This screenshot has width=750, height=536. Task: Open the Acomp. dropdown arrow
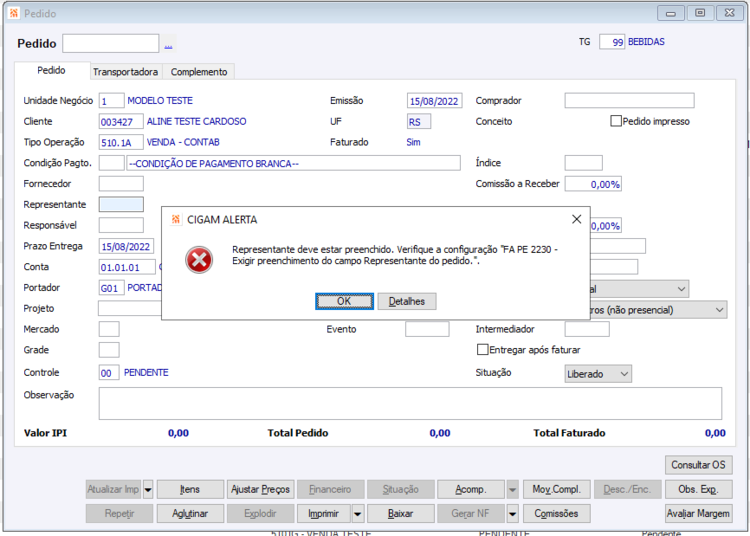point(512,489)
